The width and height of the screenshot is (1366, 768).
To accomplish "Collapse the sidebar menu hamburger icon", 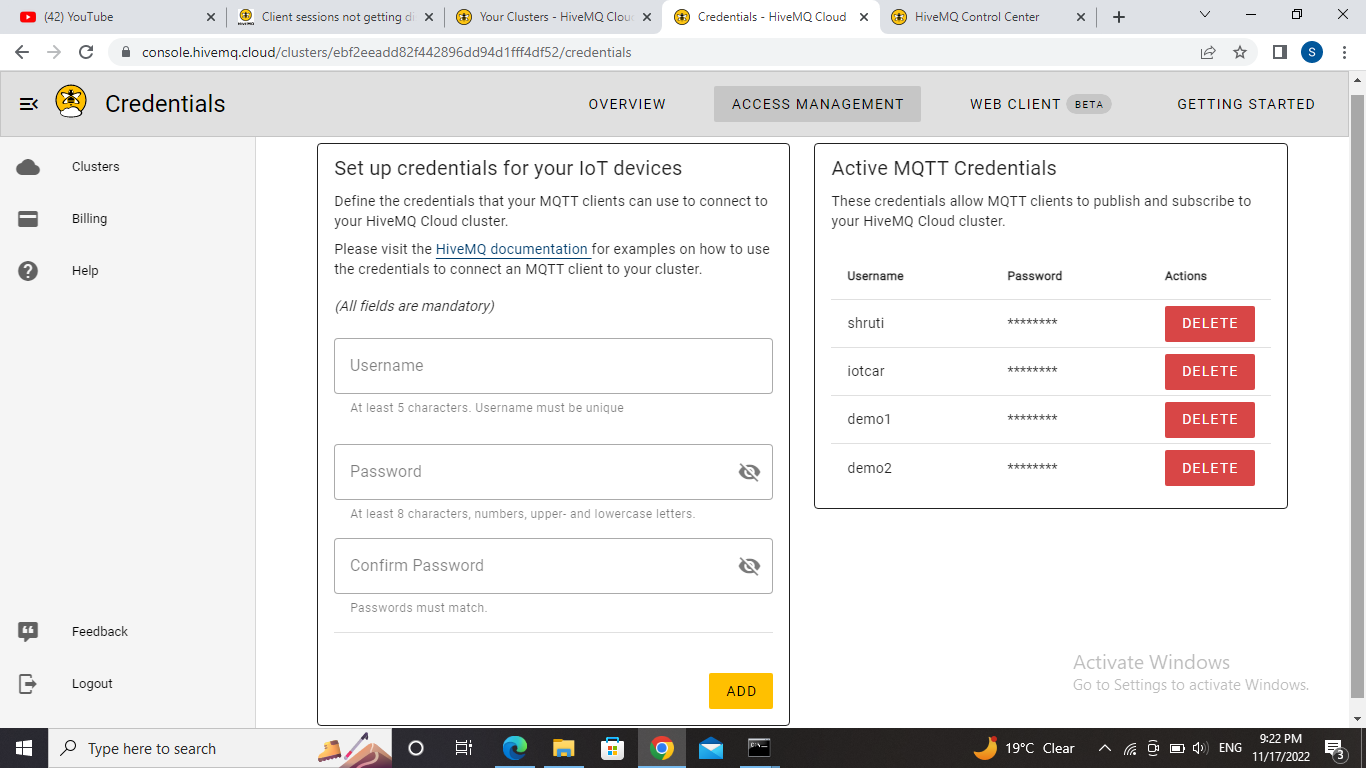I will tap(29, 104).
